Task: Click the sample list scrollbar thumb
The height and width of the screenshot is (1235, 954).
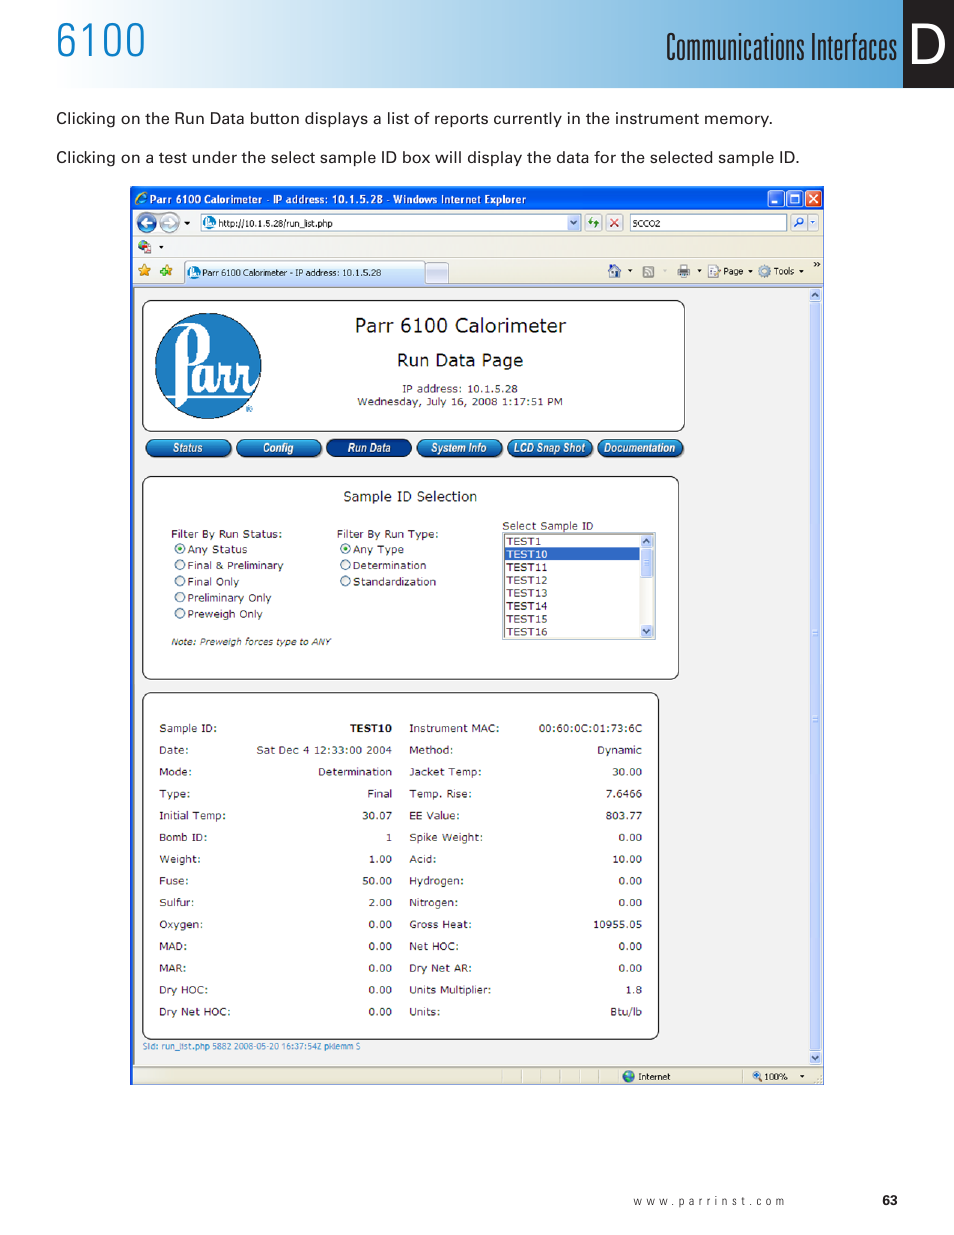Action: coord(646,563)
